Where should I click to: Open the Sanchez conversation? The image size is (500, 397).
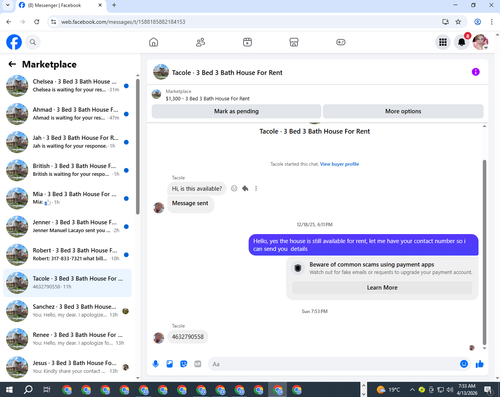(x=67, y=311)
